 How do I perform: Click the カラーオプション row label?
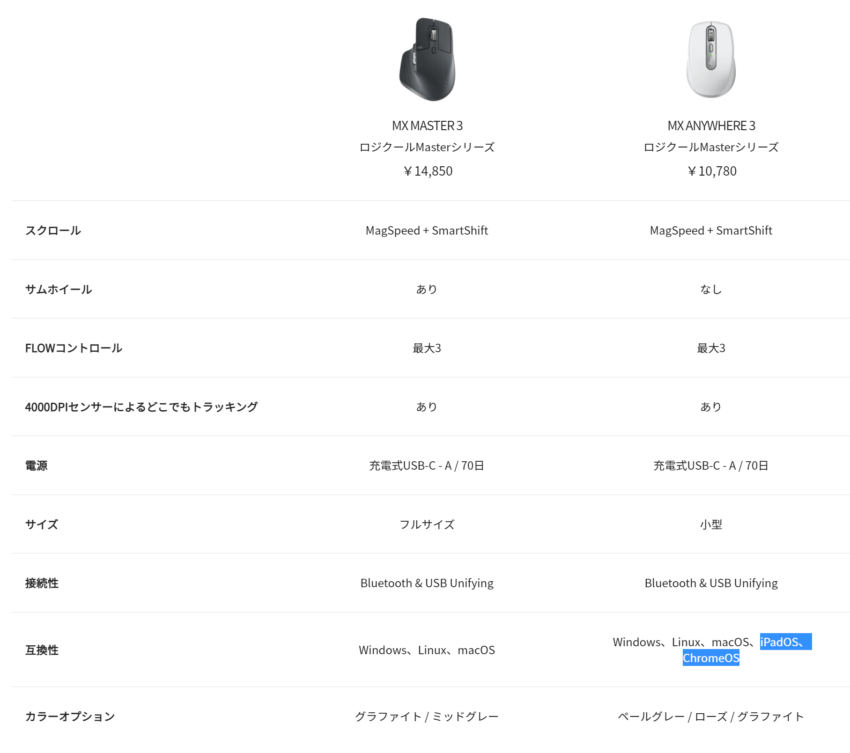pos(70,717)
